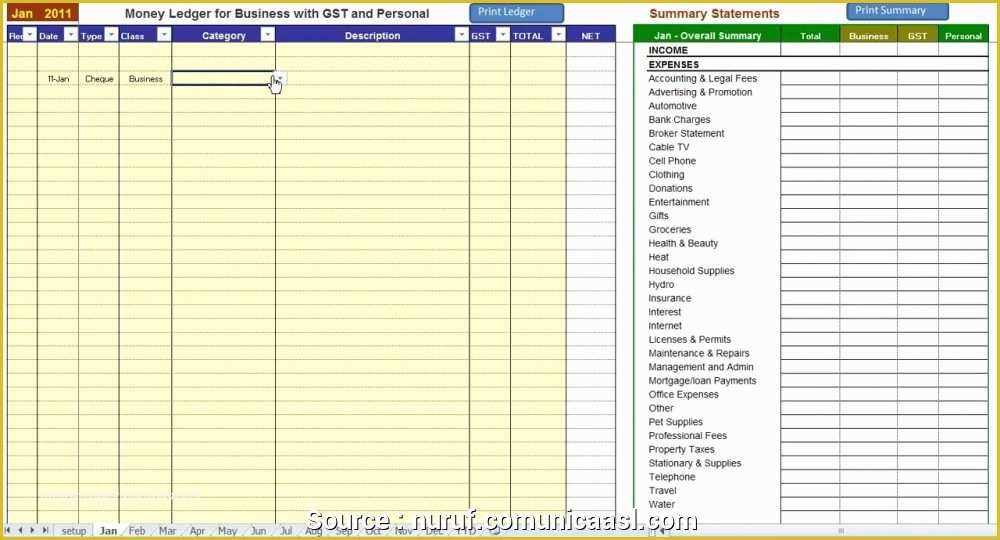This screenshot has height=540, width=1000.
Task: Go to next sheet tab arrow
Action: click(x=33, y=530)
